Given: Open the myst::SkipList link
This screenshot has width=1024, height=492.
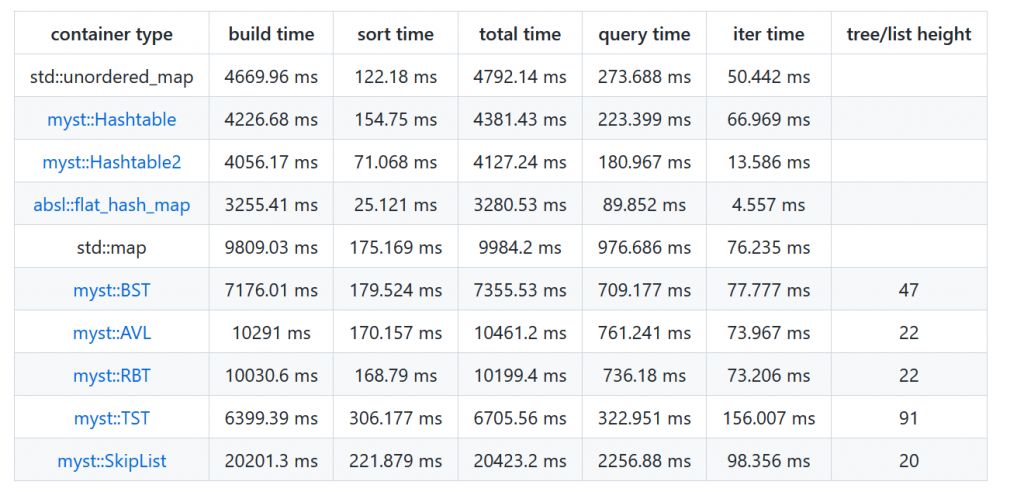Looking at the screenshot, I should tap(112, 461).
